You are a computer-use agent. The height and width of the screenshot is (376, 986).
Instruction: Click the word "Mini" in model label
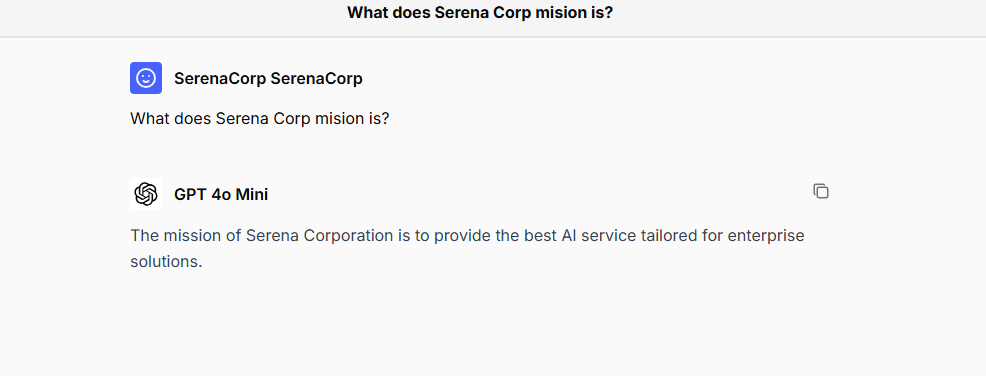click(x=252, y=195)
